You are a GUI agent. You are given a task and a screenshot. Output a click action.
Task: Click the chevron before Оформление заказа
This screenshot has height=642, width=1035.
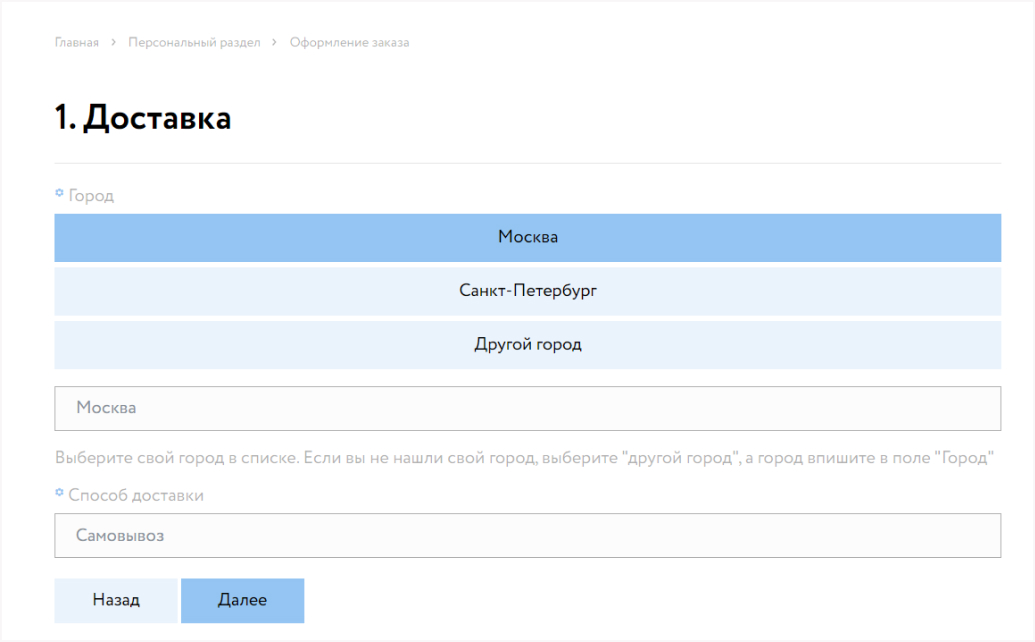(x=275, y=43)
